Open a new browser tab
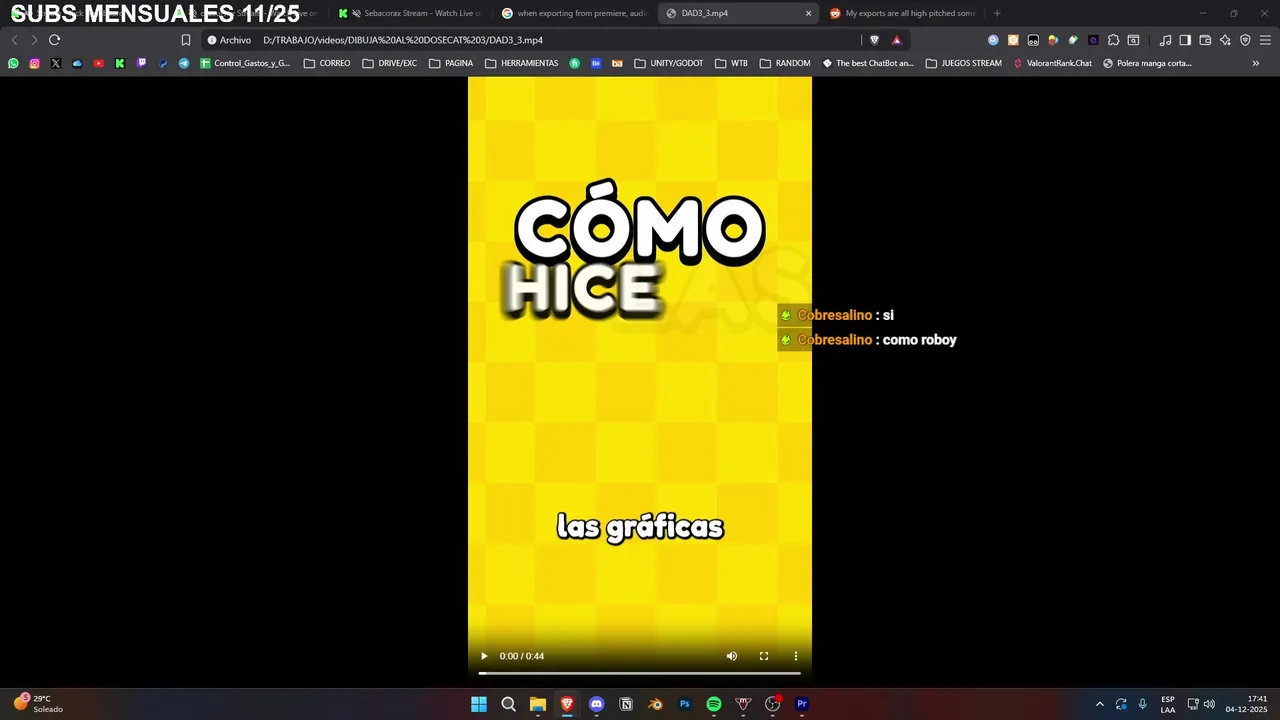The image size is (1280, 720). pyautogui.click(x=997, y=13)
